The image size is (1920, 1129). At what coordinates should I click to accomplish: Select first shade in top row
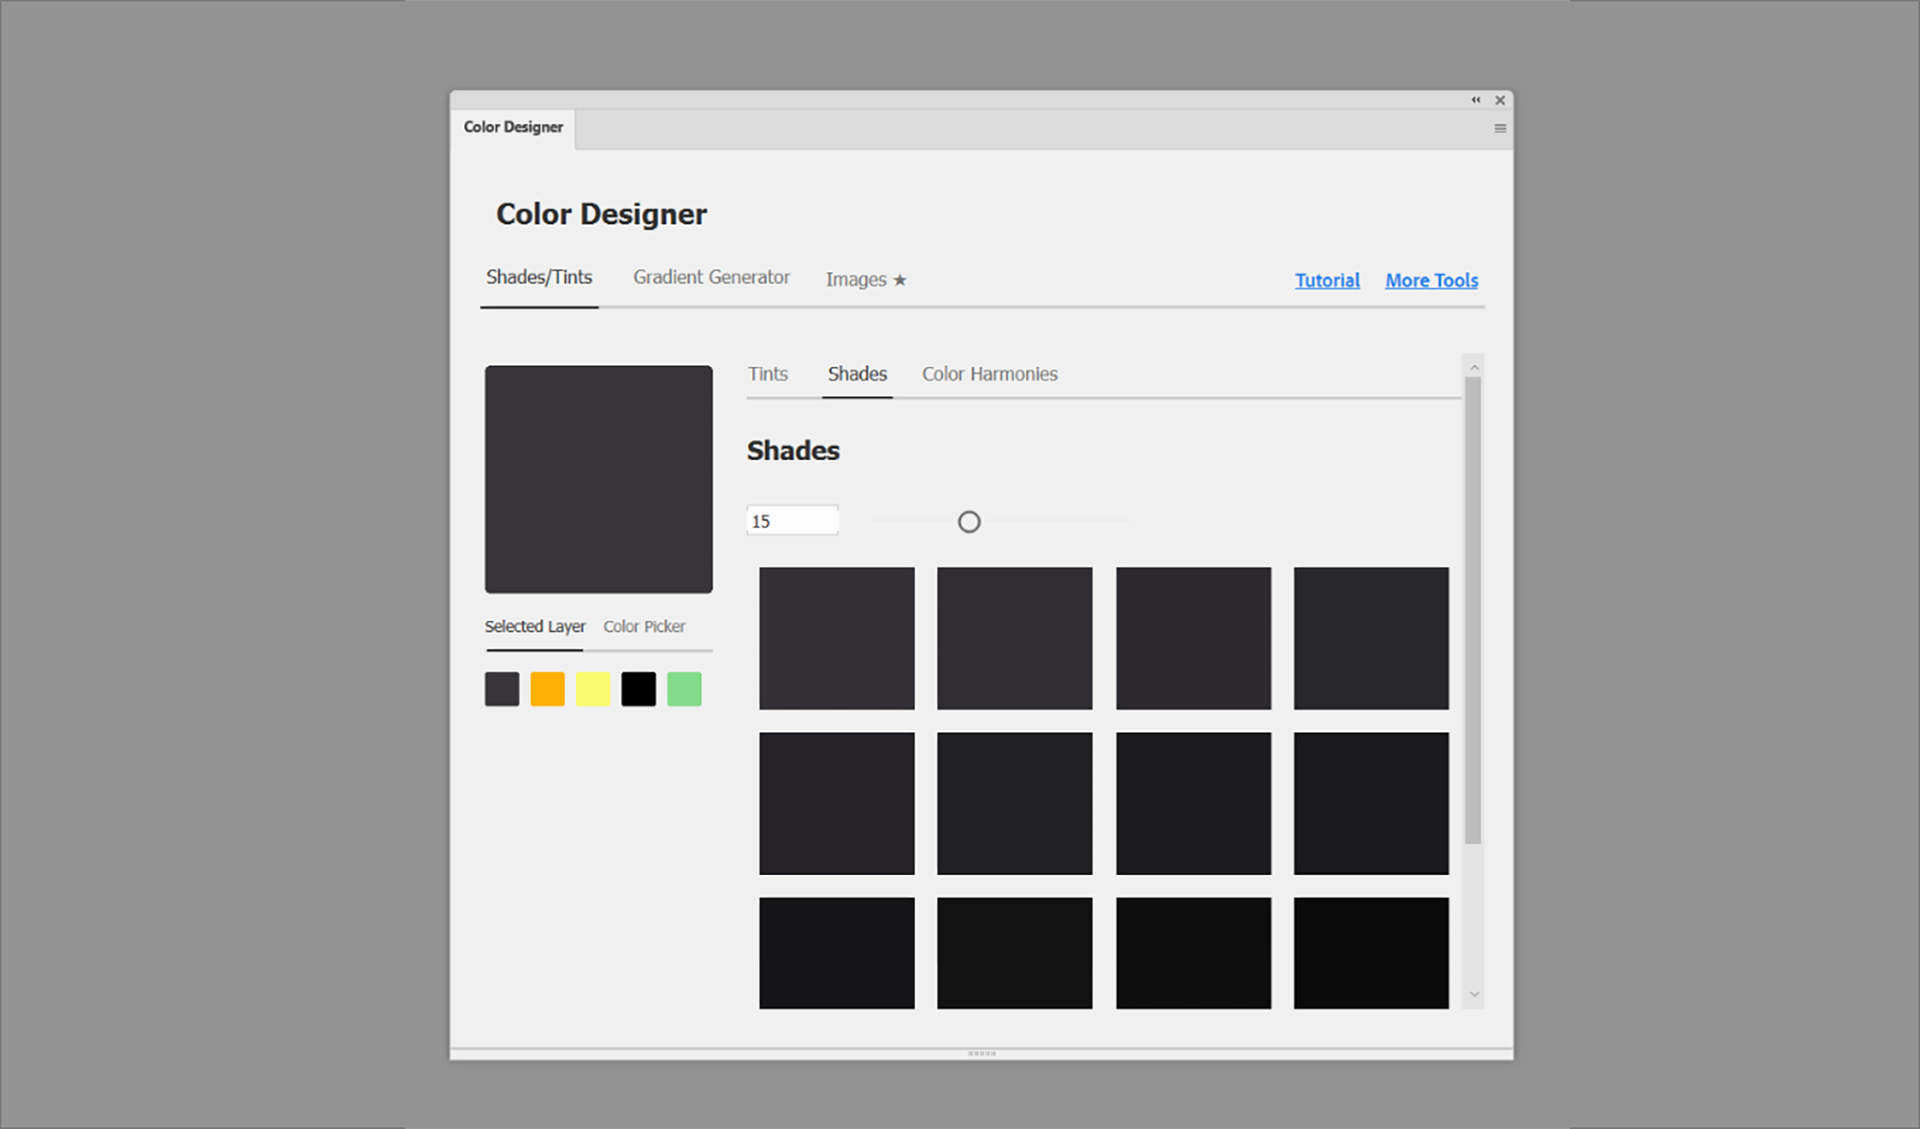pos(837,638)
